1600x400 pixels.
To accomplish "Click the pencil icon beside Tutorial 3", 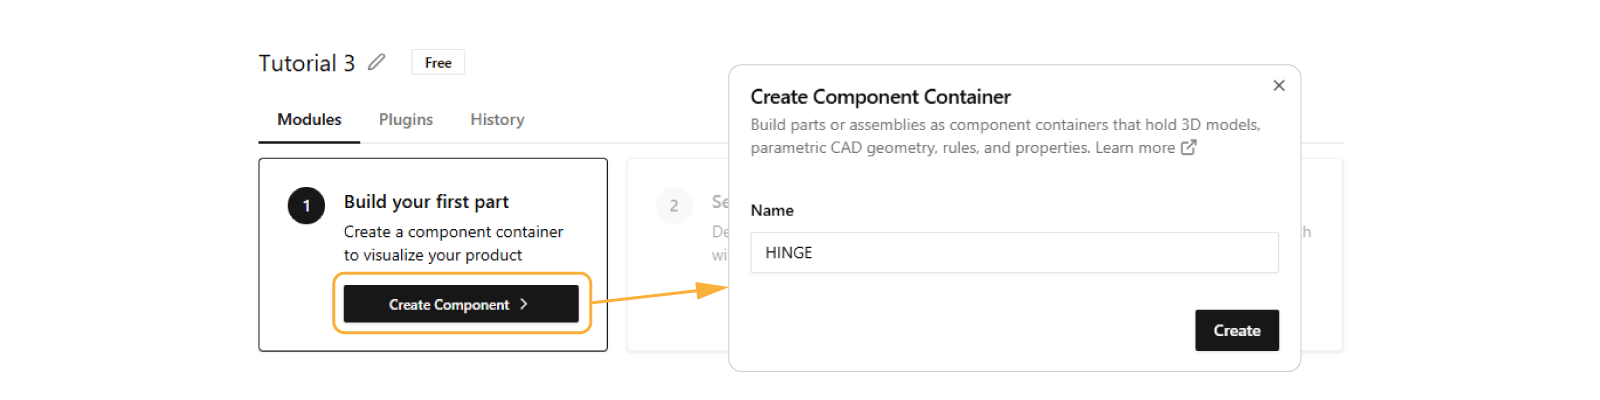I will coord(376,62).
